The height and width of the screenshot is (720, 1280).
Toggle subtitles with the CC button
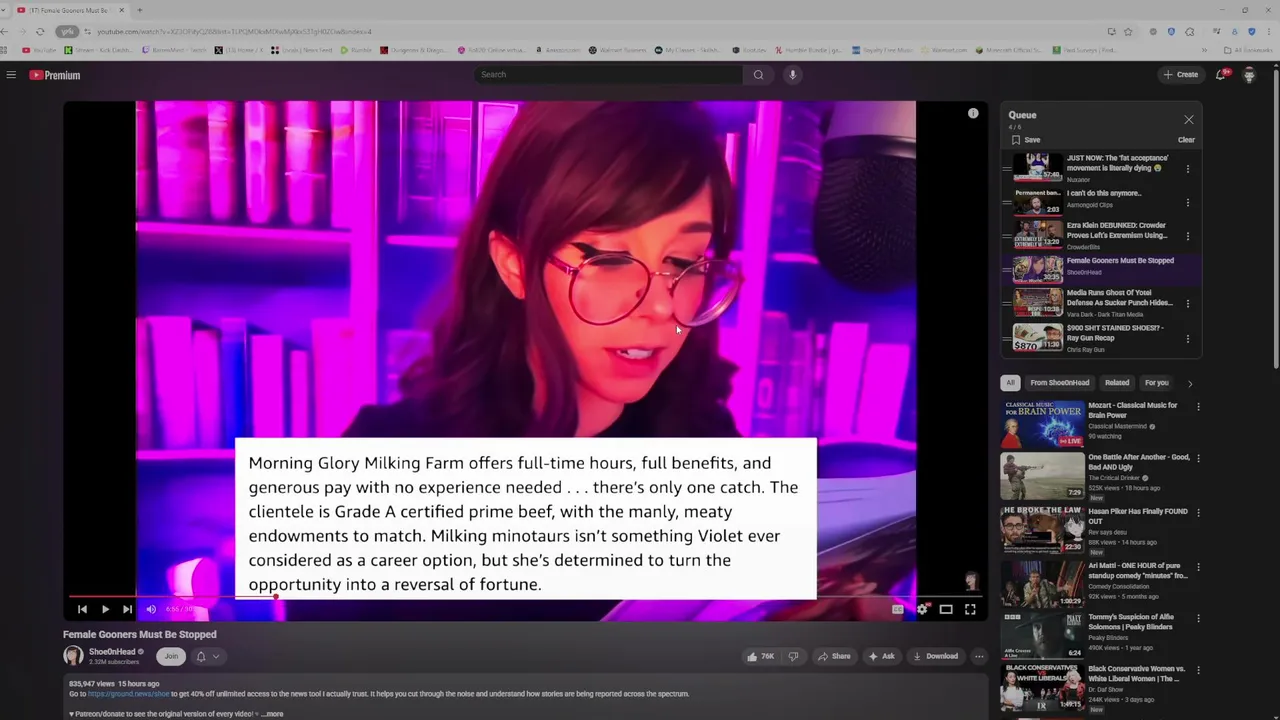point(897,609)
